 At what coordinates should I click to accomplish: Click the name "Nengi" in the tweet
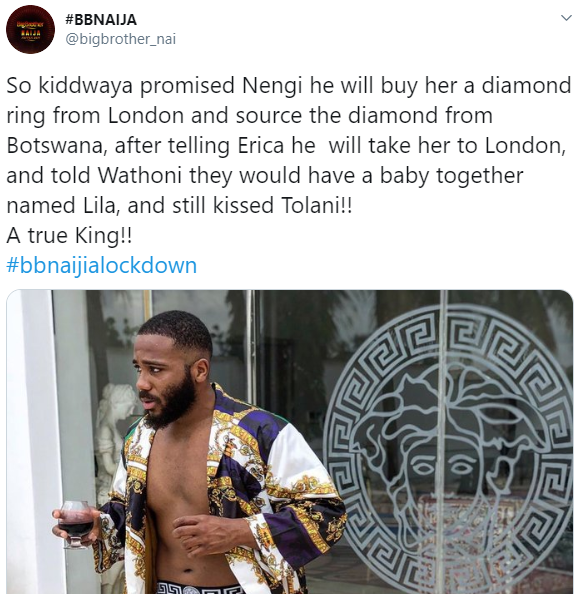[272, 86]
